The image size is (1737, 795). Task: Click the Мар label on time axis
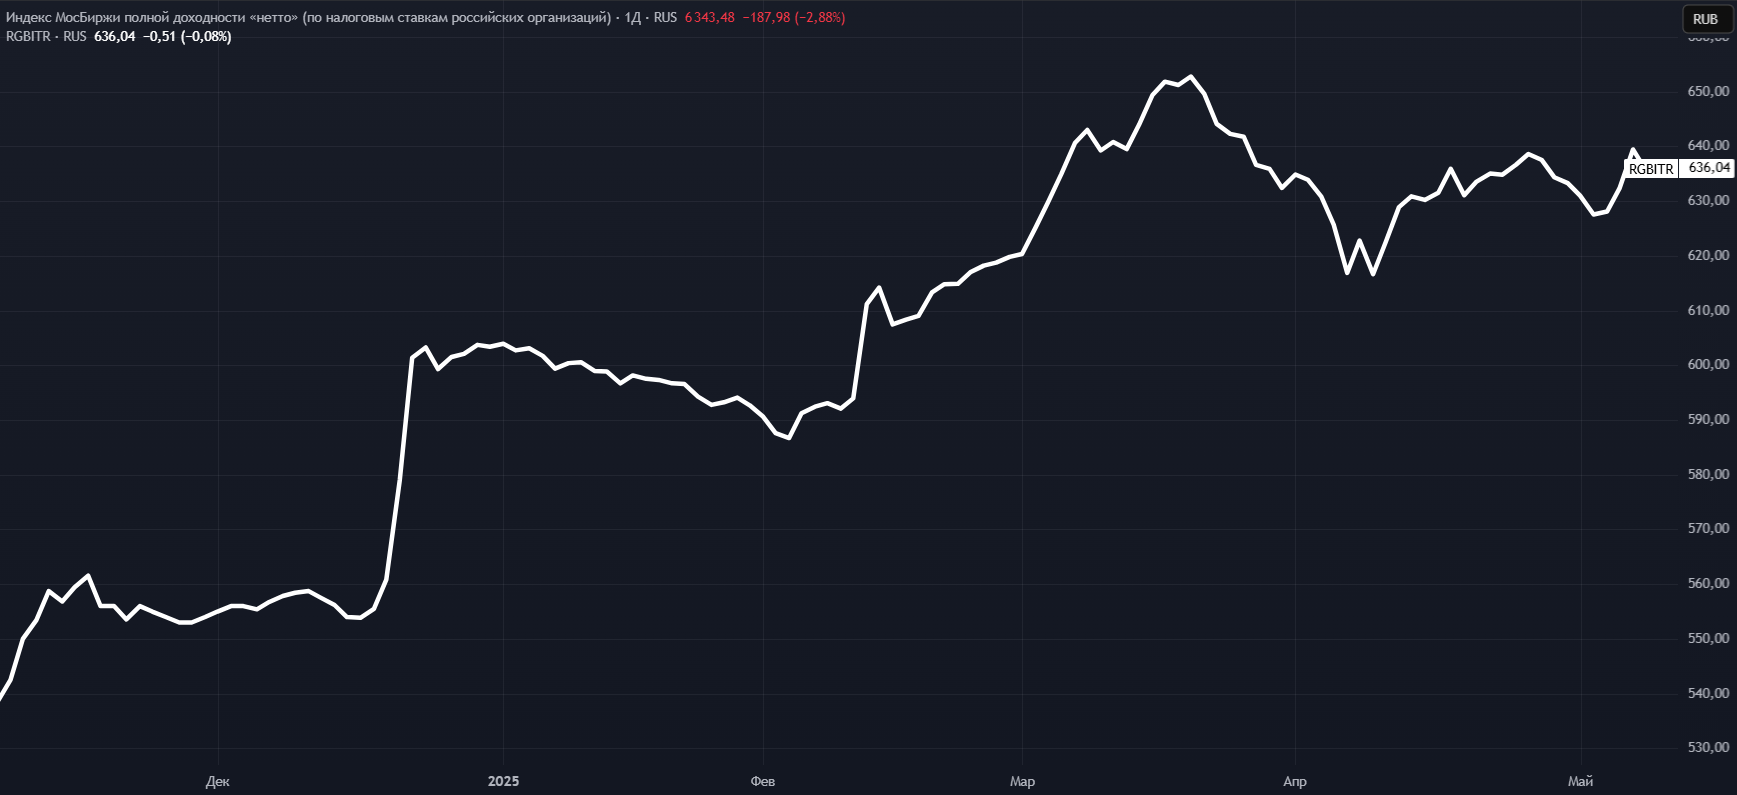click(1022, 781)
